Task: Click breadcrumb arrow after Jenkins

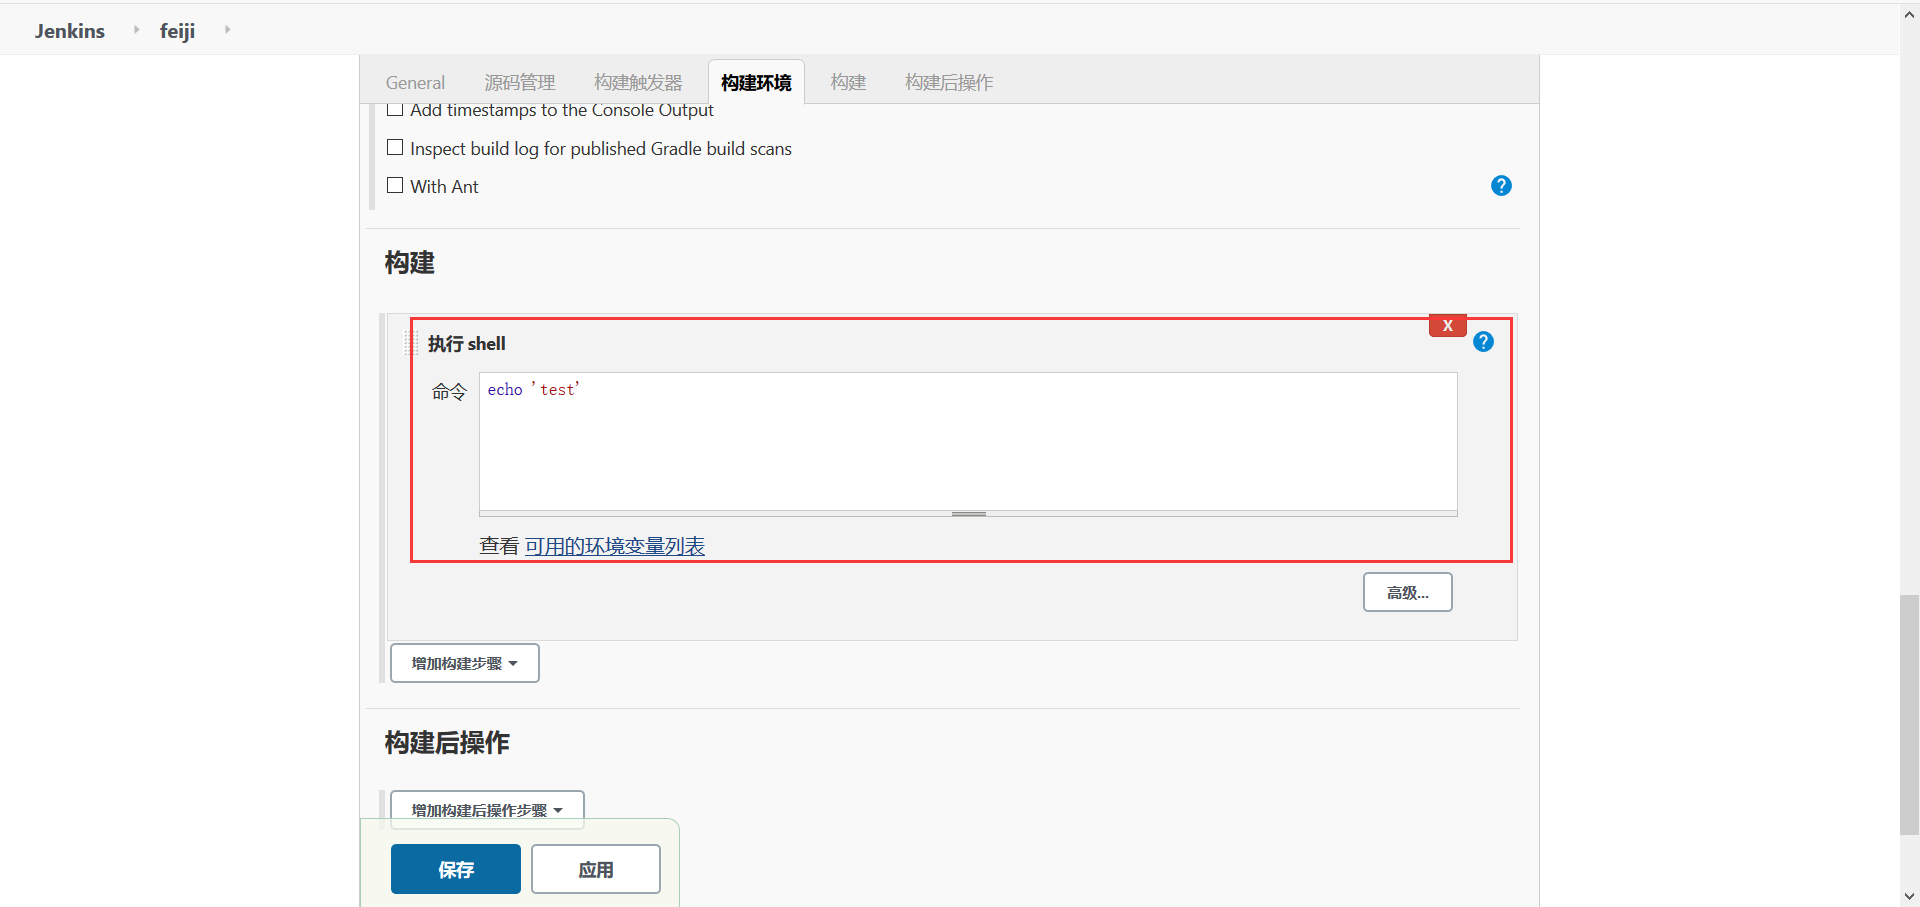Action: (136, 30)
